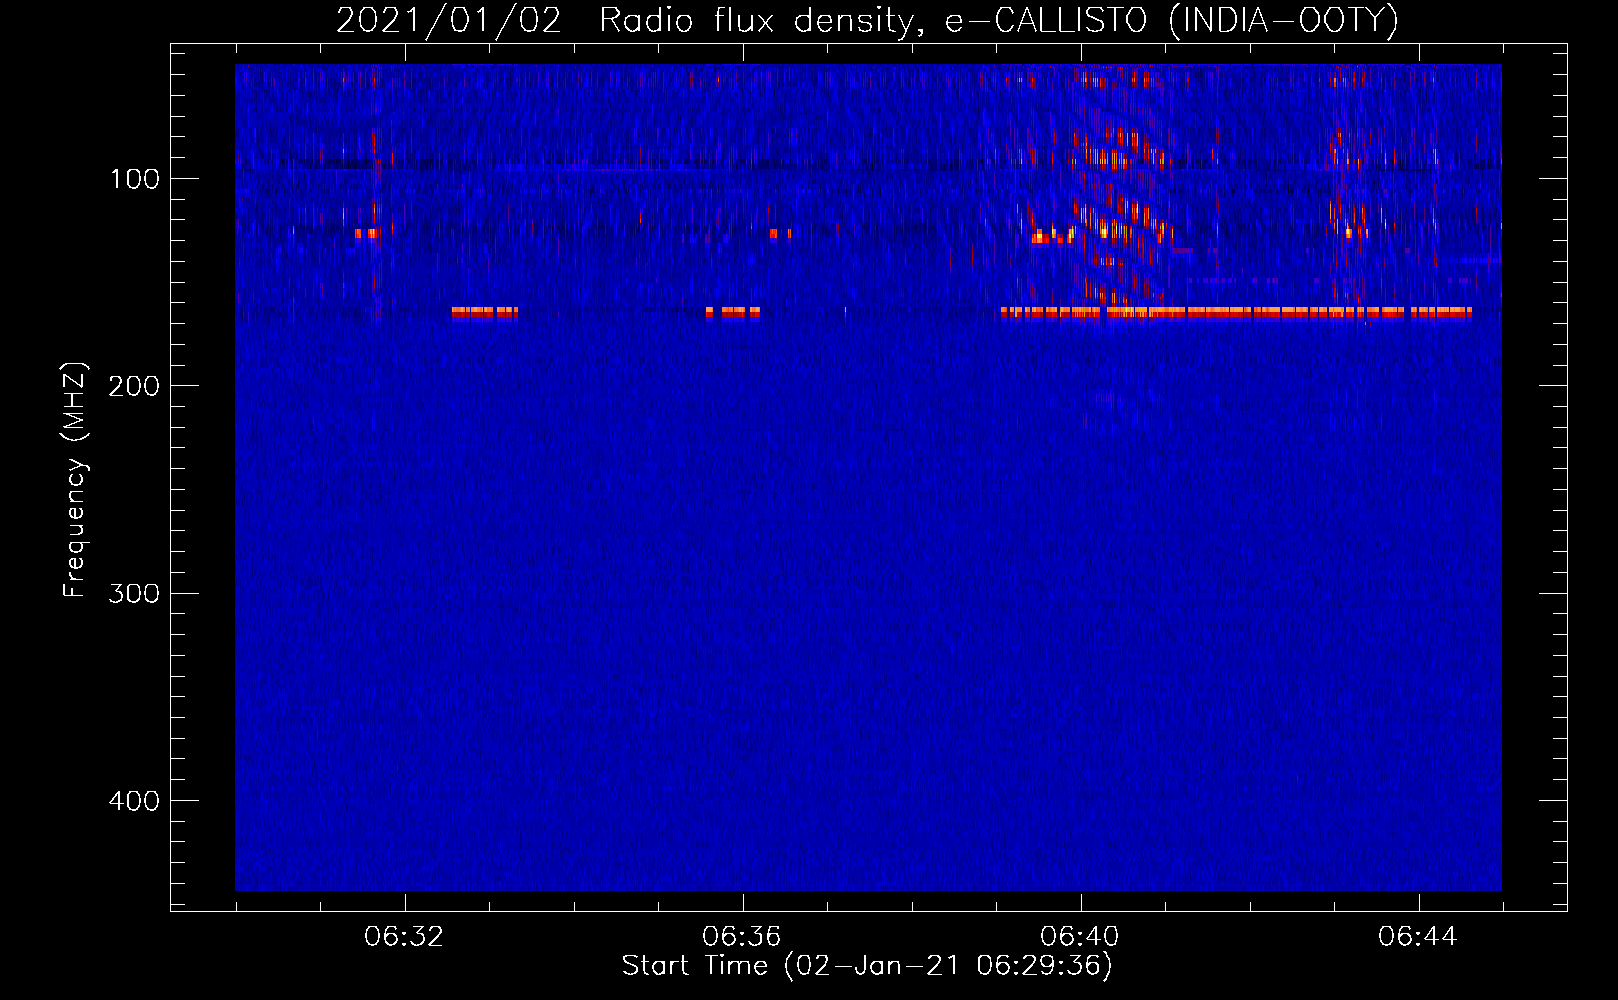
Task: Select the 'Frequency (MHZ)' y-axis label
Action: point(75,480)
